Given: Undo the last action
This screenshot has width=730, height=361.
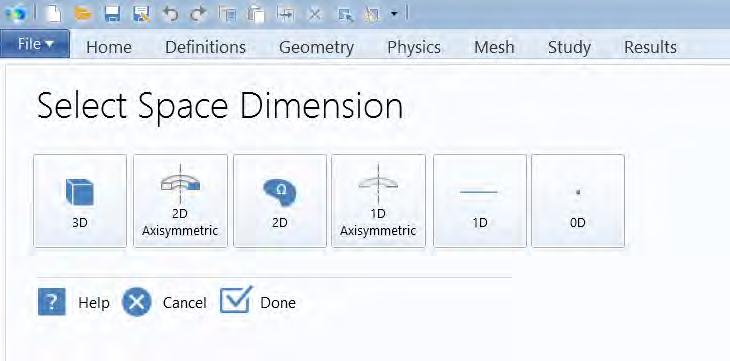Looking at the screenshot, I should pyautogui.click(x=170, y=14).
